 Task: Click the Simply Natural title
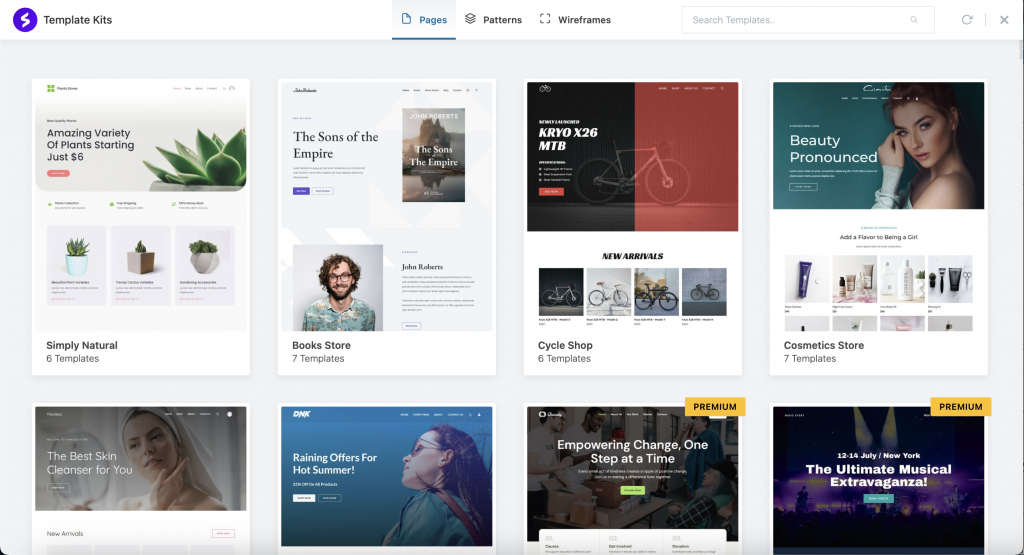(82, 345)
